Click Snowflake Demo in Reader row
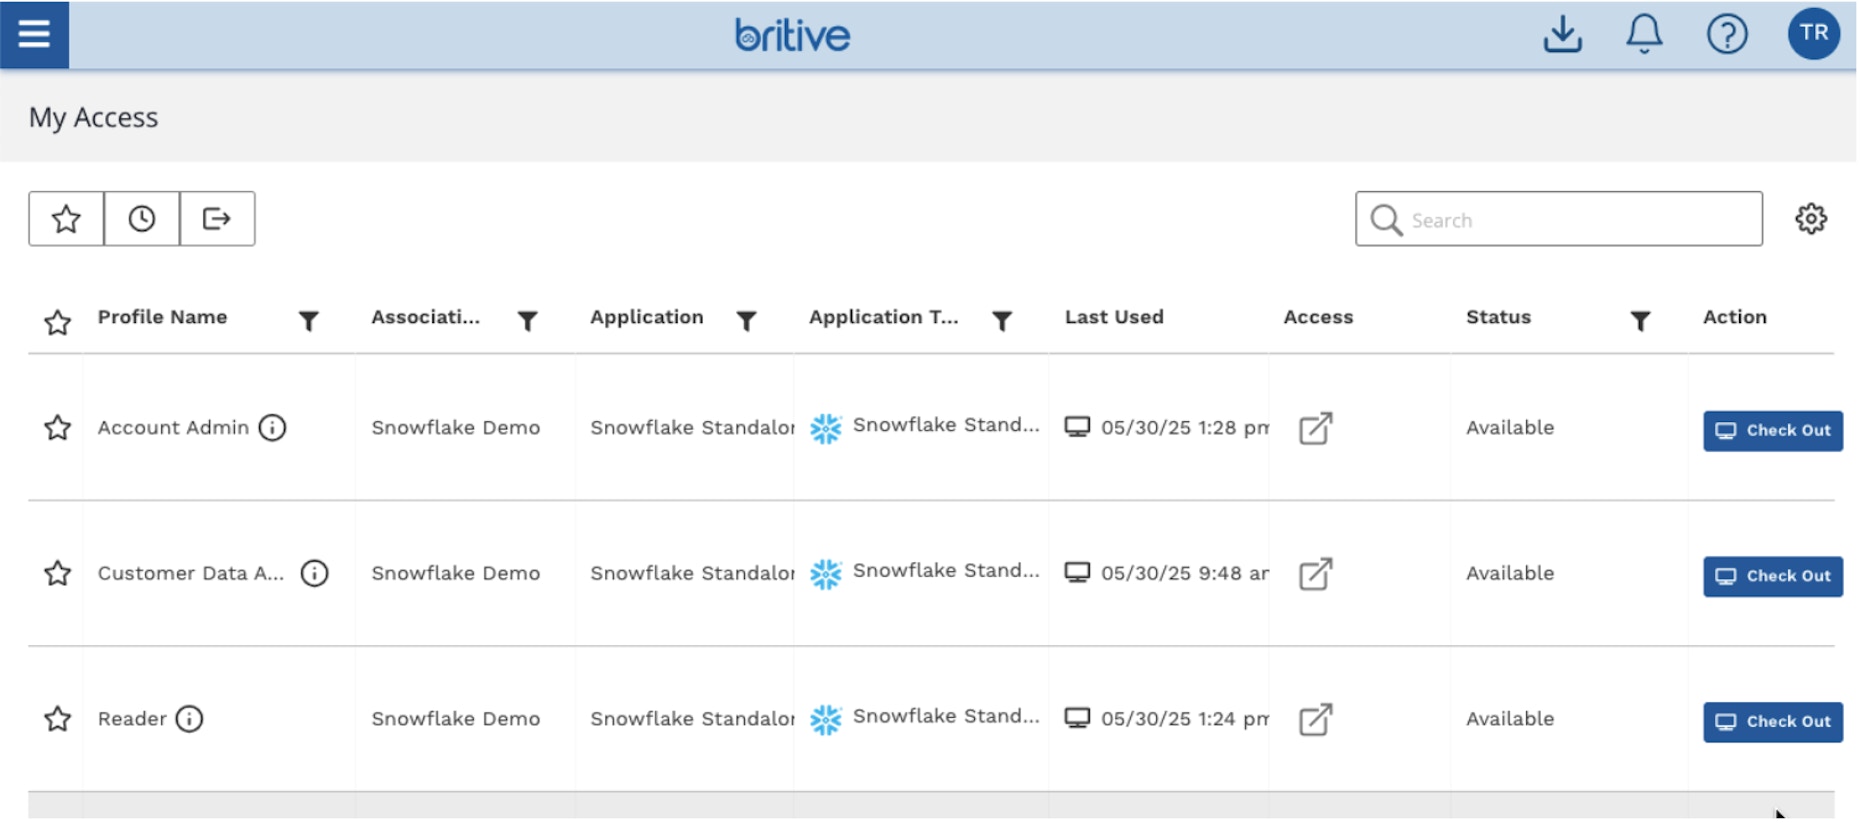This screenshot has width=1860, height=827. click(x=456, y=719)
